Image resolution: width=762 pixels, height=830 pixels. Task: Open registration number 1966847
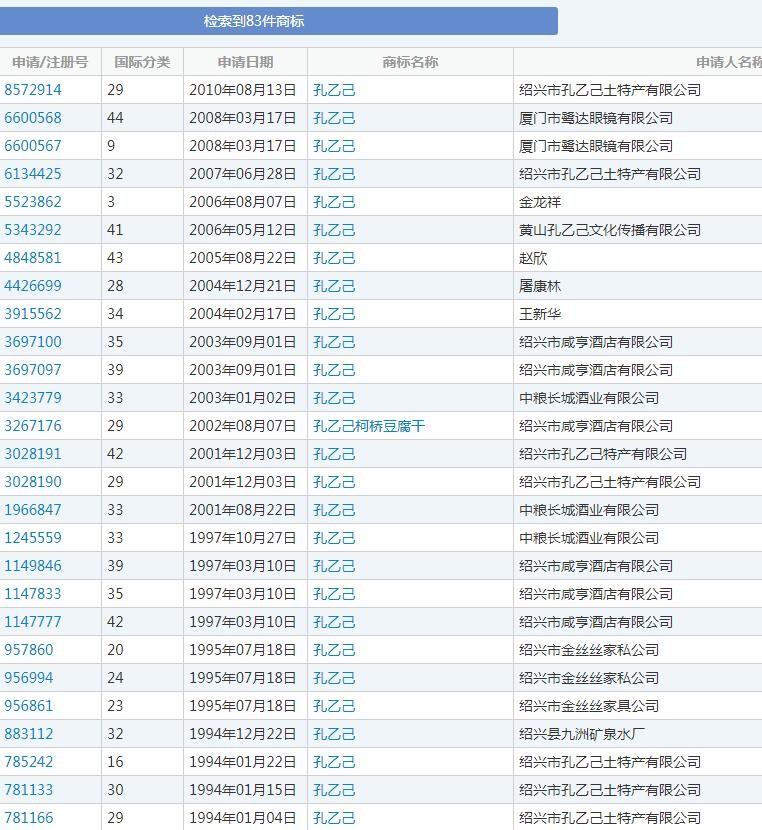(x=33, y=510)
